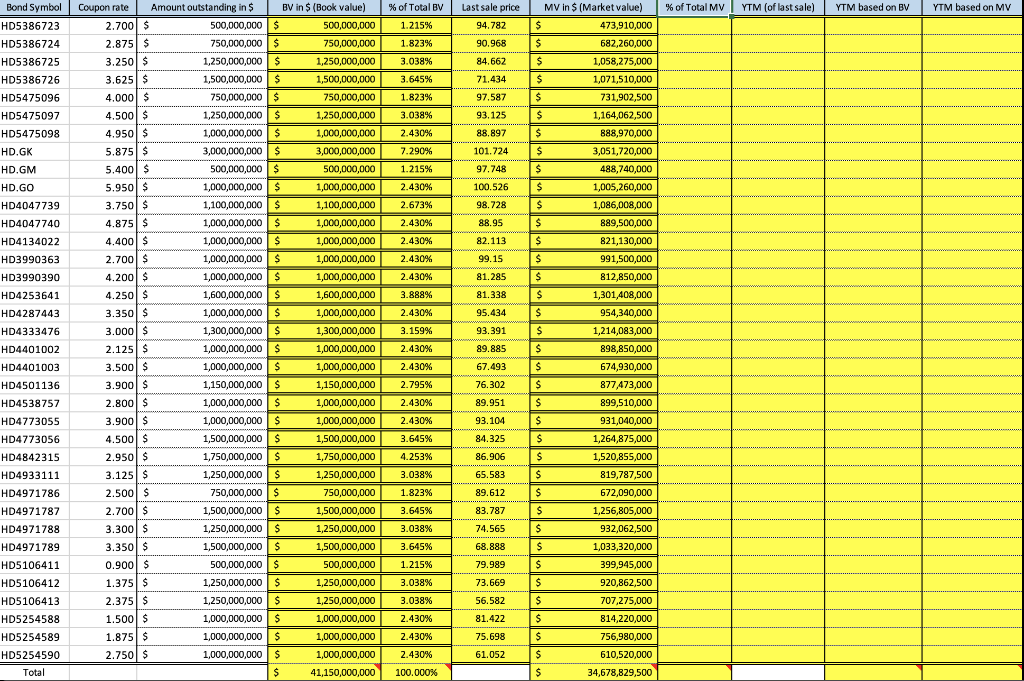Select the MV in $ (Market value) header
The image size is (1024, 681).
pos(592,8)
